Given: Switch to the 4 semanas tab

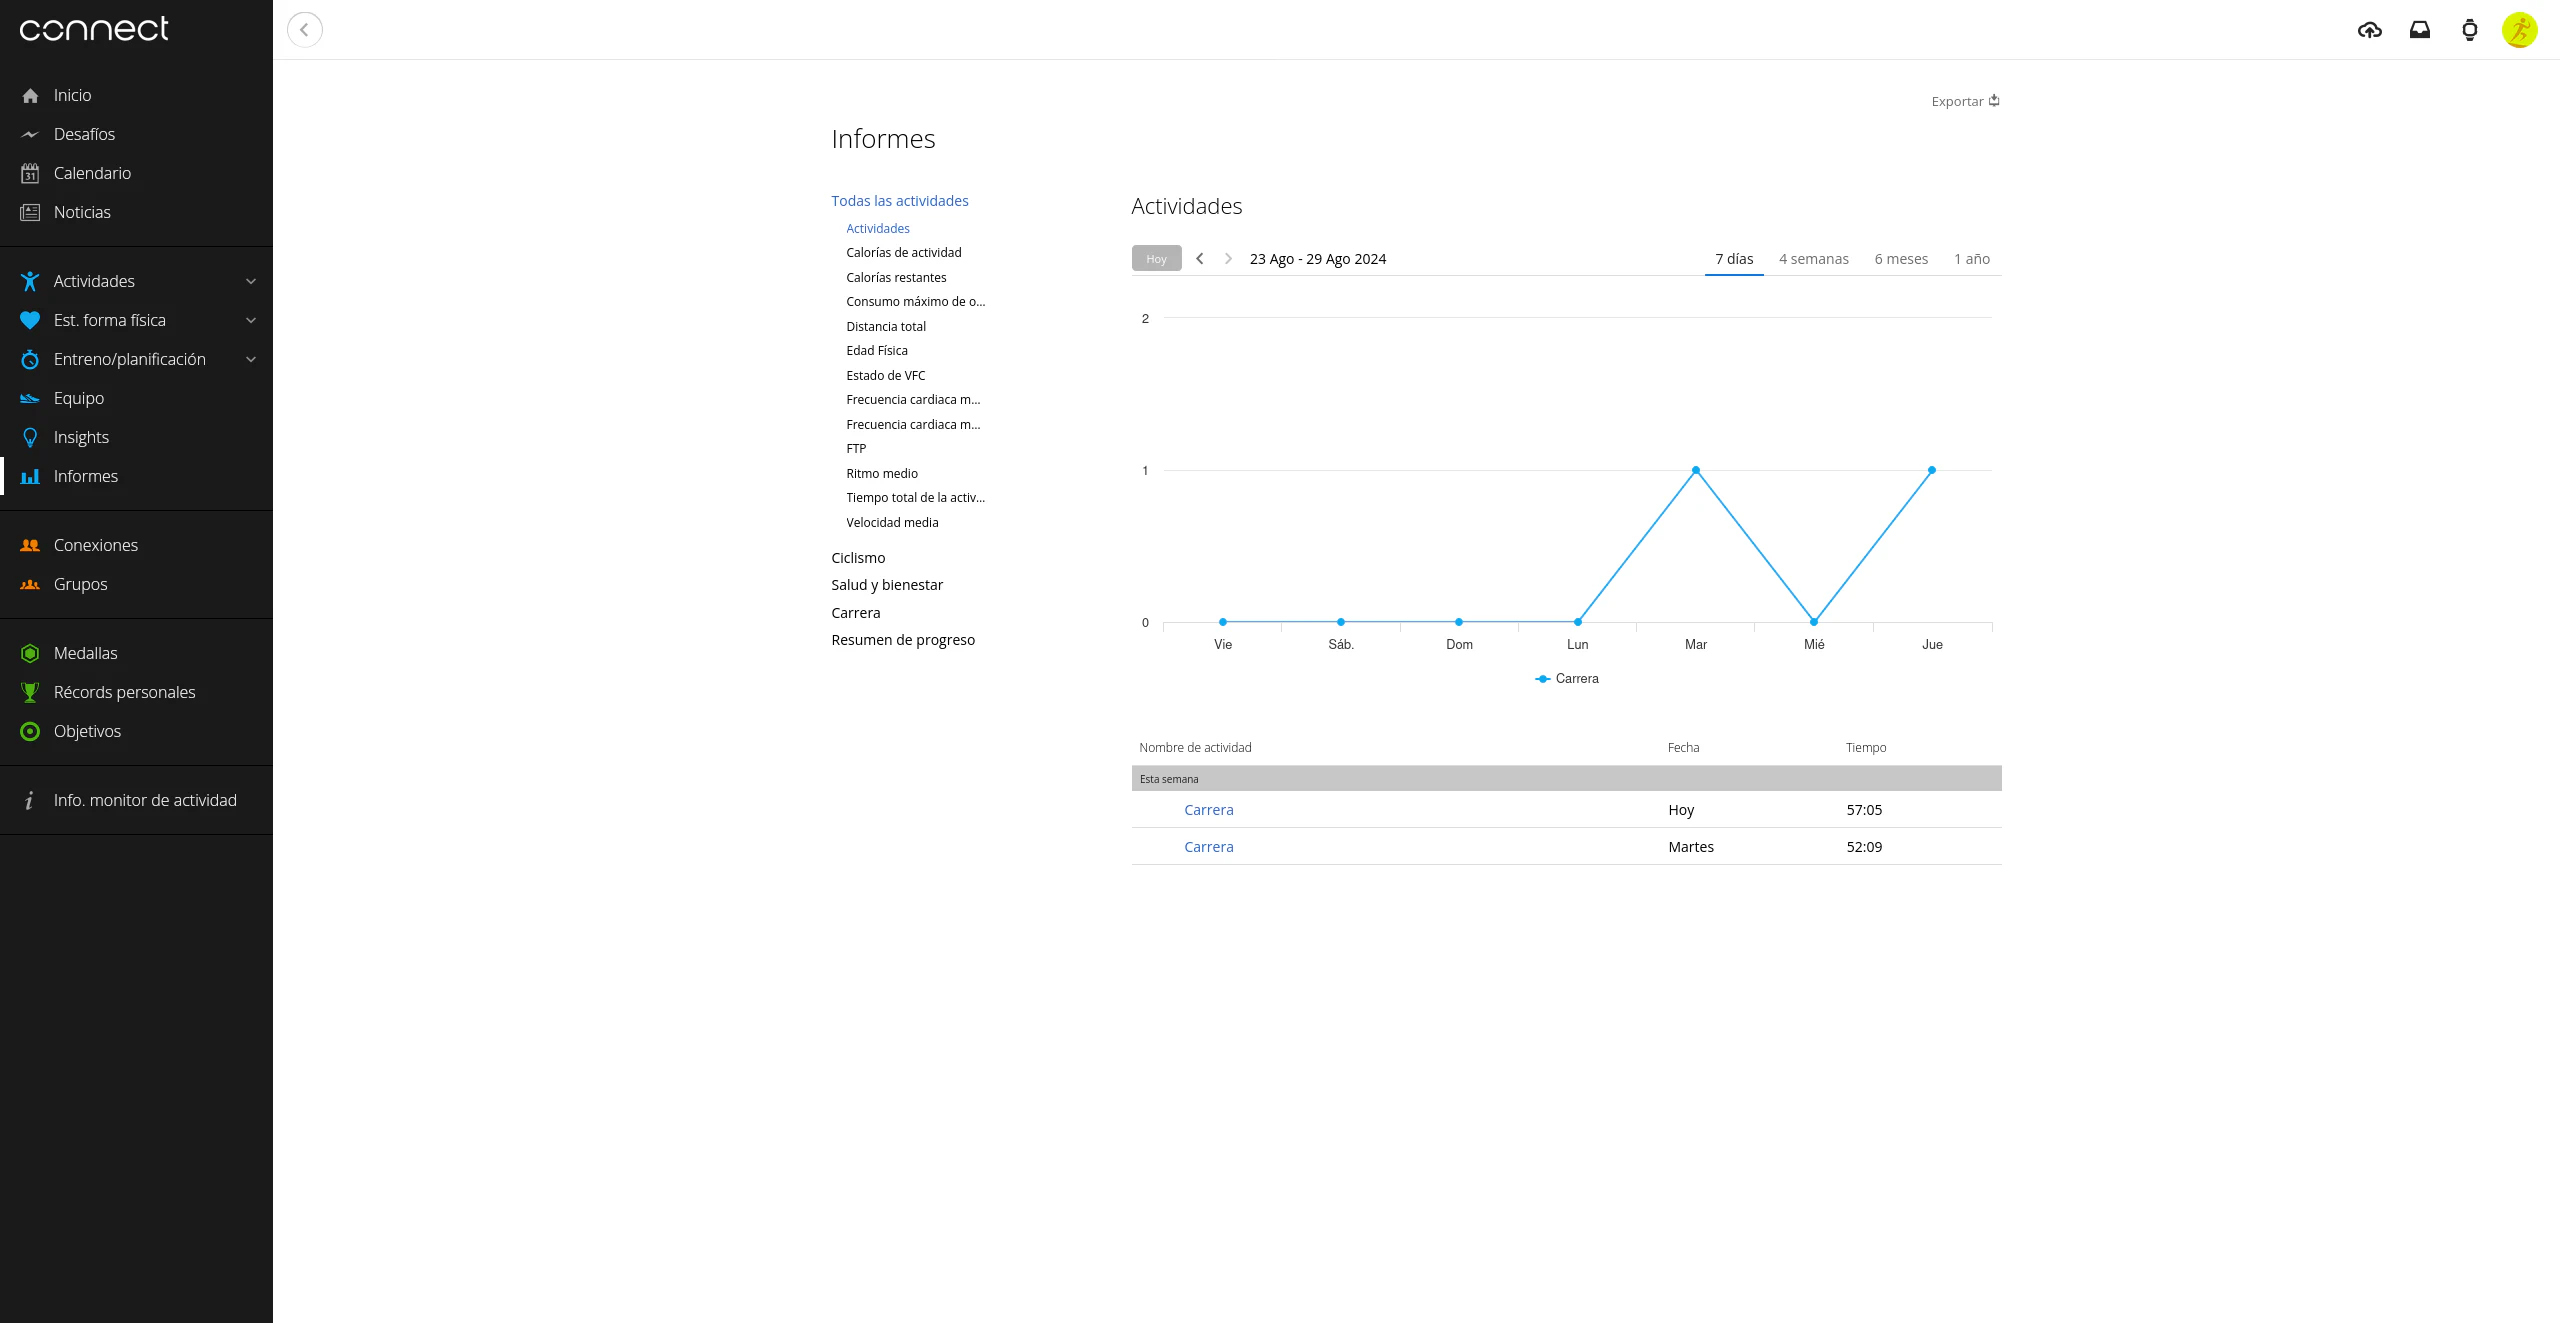Looking at the screenshot, I should click(x=1813, y=259).
